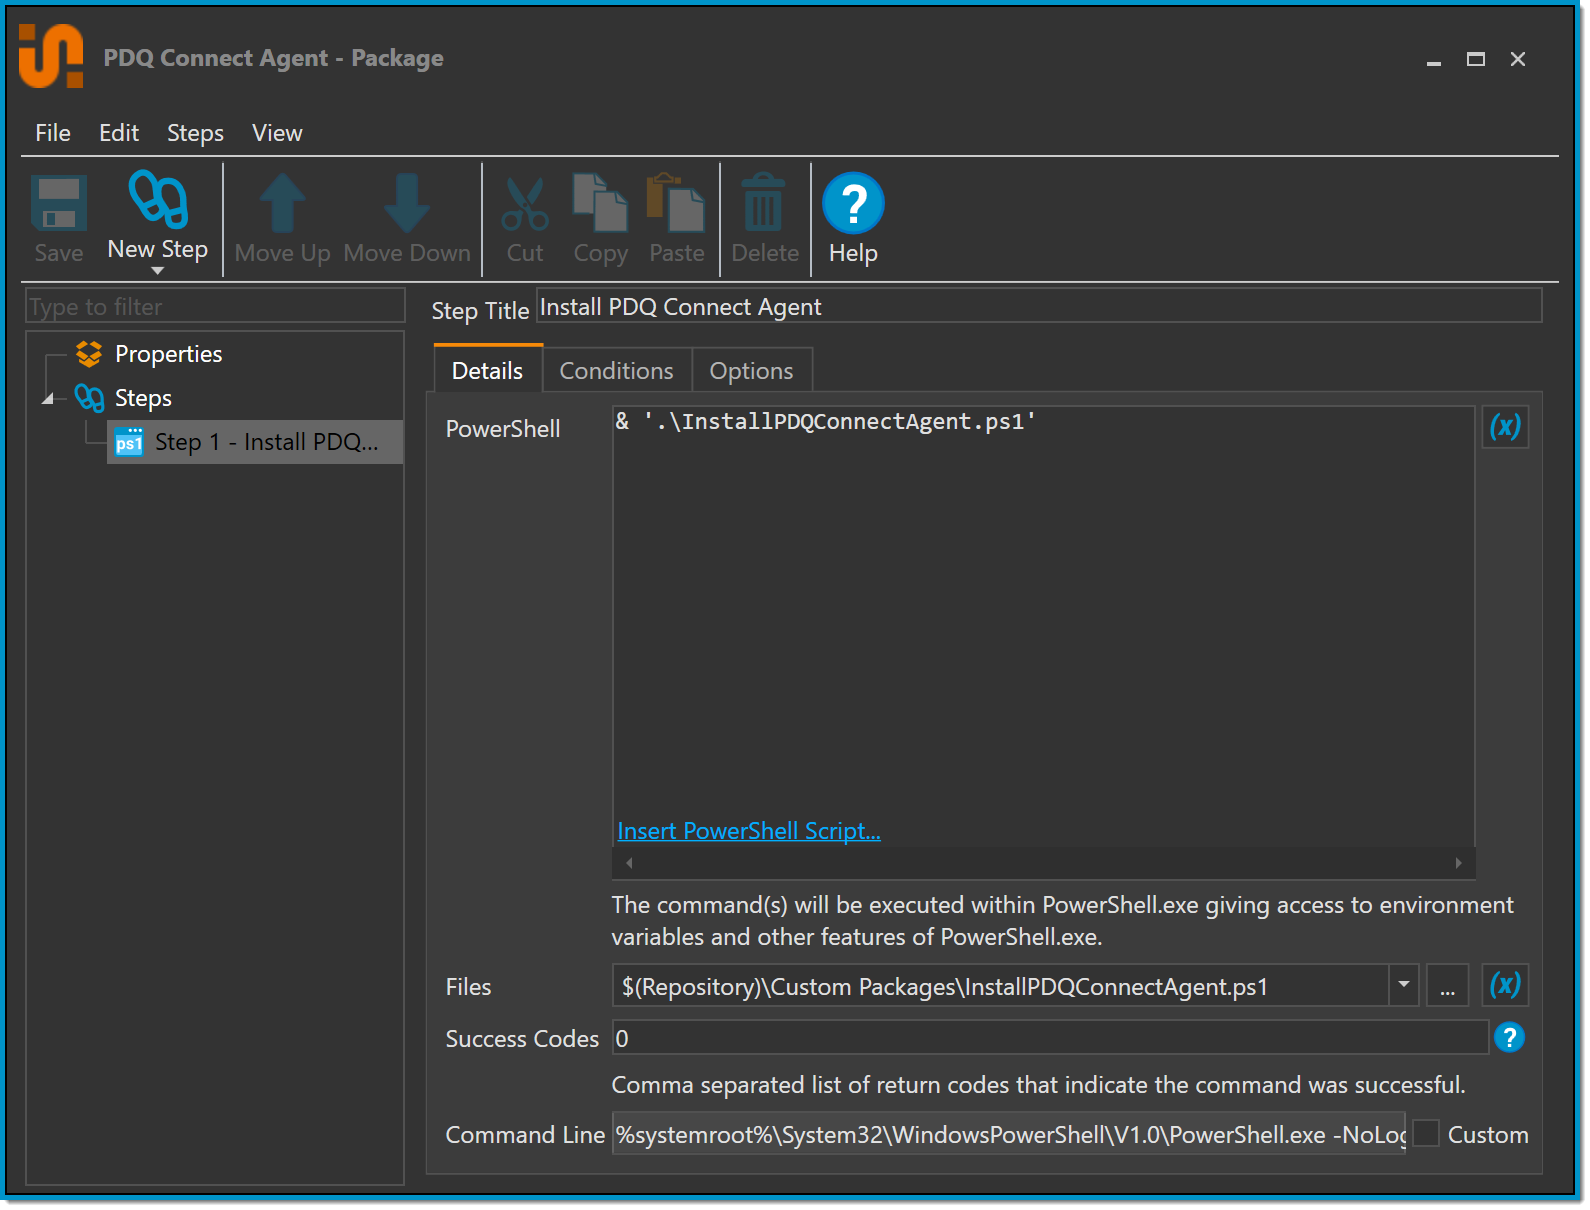Viewport: 1590px width, 1210px height.
Task: Switch to the Conditions tab
Action: pyautogui.click(x=617, y=371)
